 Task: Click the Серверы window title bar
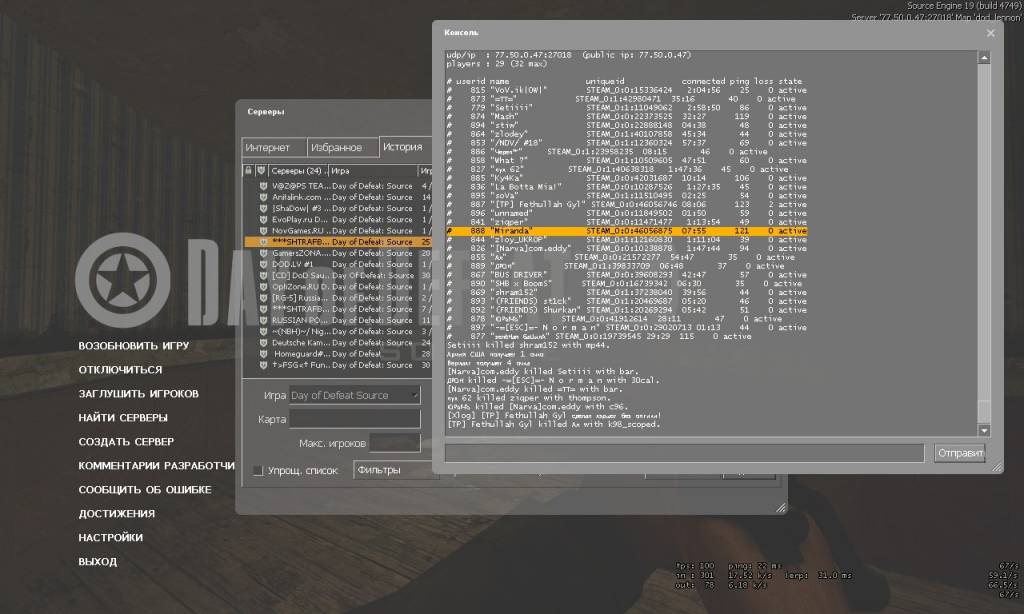click(336, 112)
